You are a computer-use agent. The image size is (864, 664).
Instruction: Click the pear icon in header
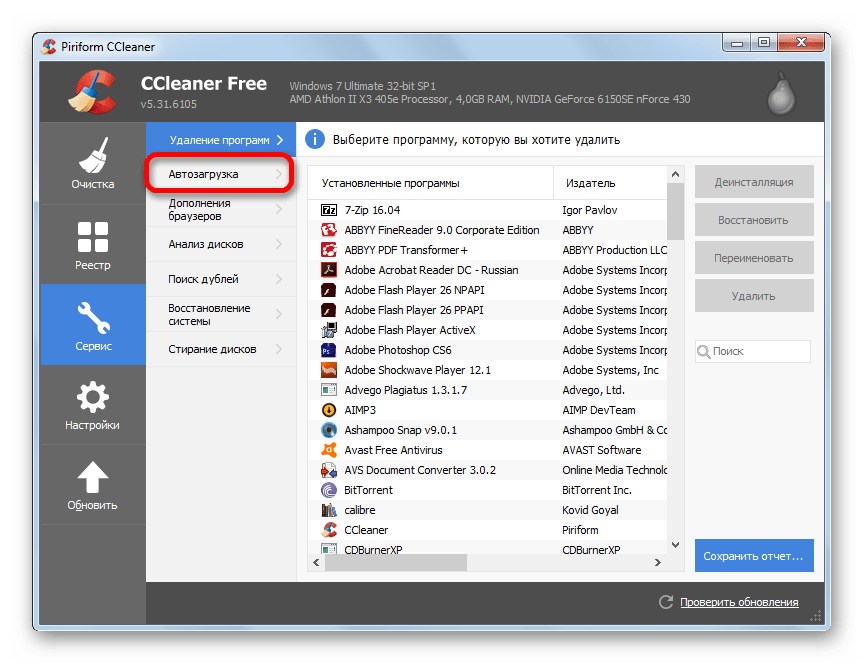pyautogui.click(x=781, y=93)
